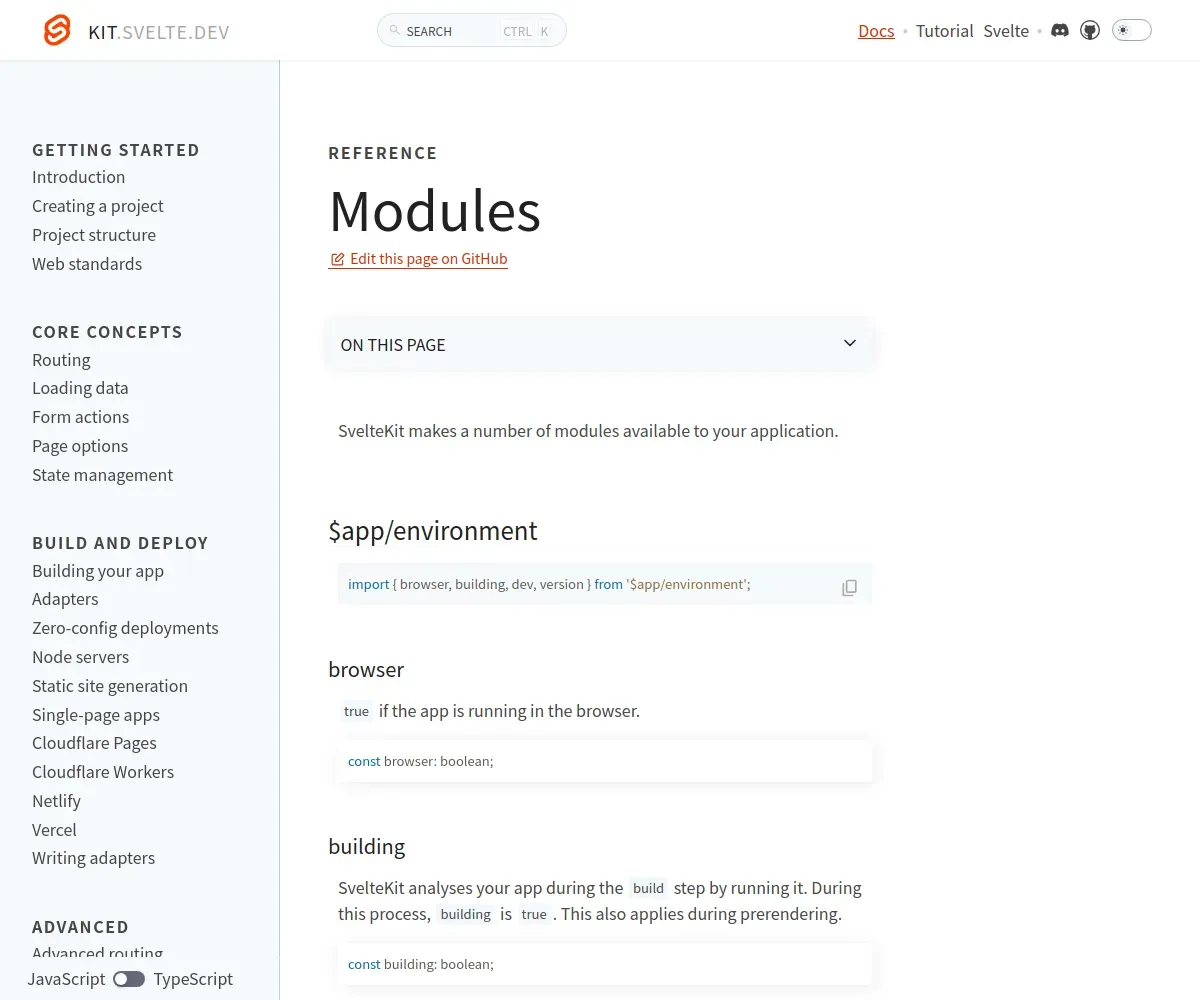1200x1000 pixels.
Task: Click the JavaScript label
Action: (x=66, y=979)
